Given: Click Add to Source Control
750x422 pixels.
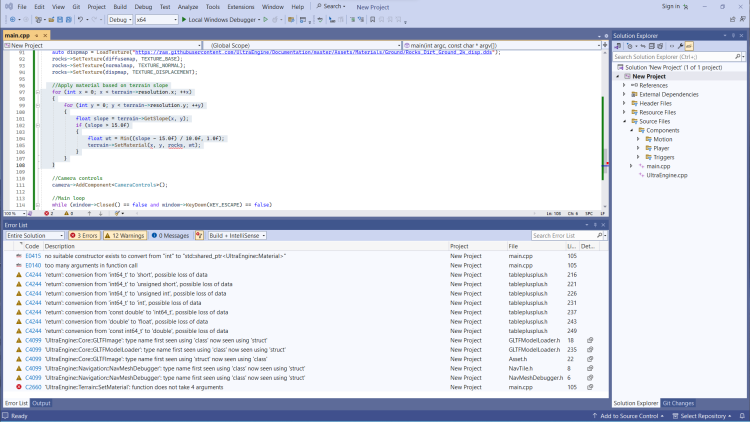Looking at the screenshot, I should (x=629, y=416).
